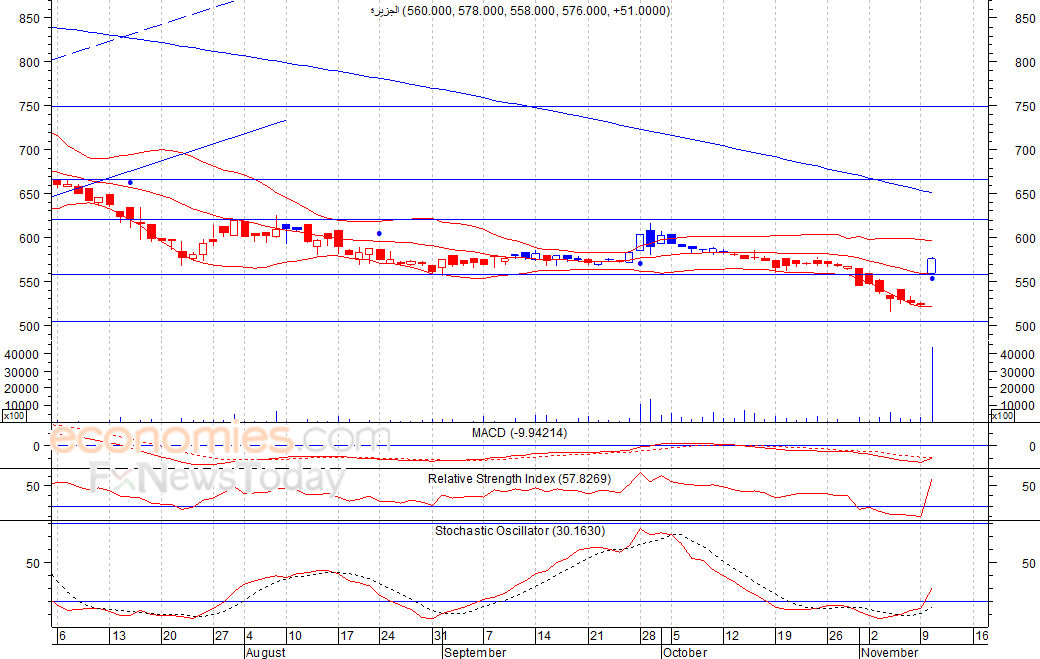Image resolution: width=1040 pixels, height=659 pixels.
Task: Click the 700 label on right price axis
Action: click(1025, 150)
